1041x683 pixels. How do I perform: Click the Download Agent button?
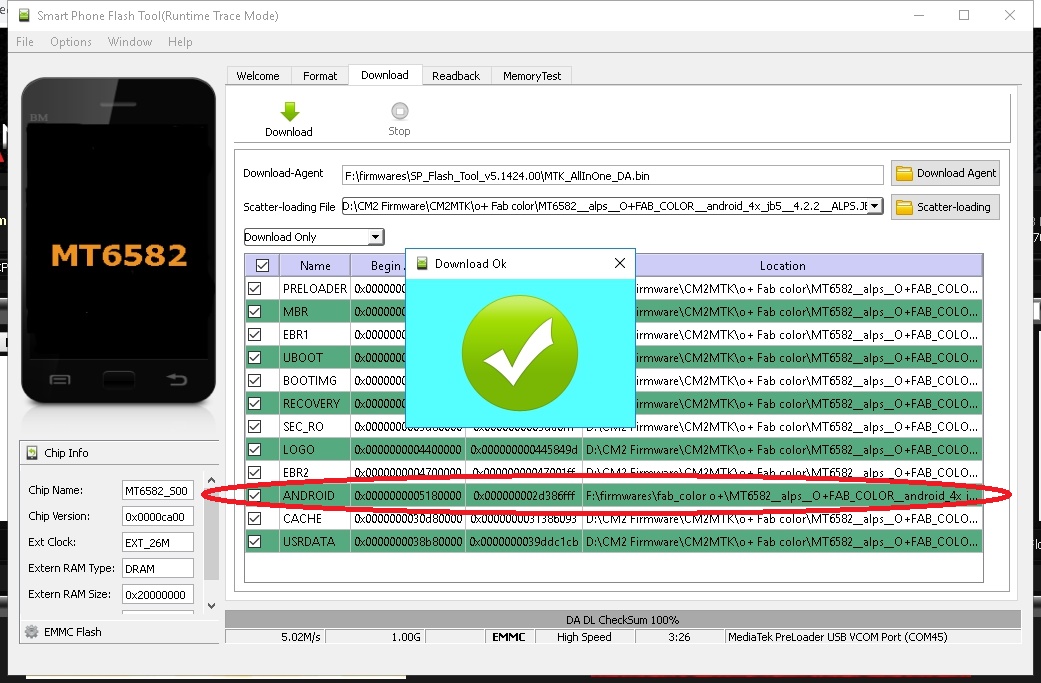click(945, 173)
